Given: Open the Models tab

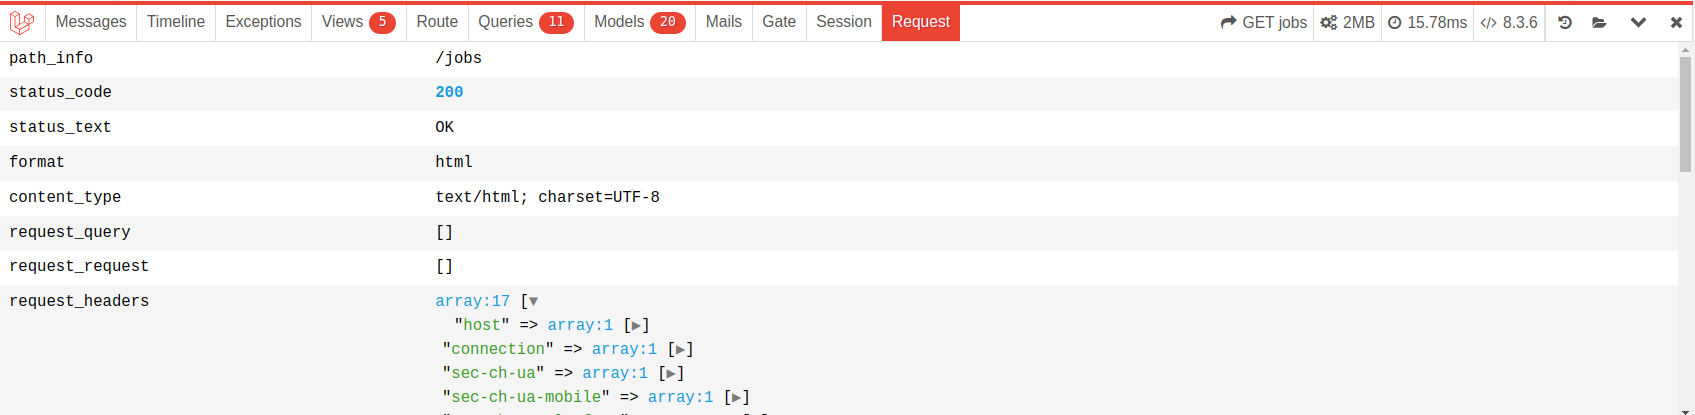Looking at the screenshot, I should click(x=639, y=22).
